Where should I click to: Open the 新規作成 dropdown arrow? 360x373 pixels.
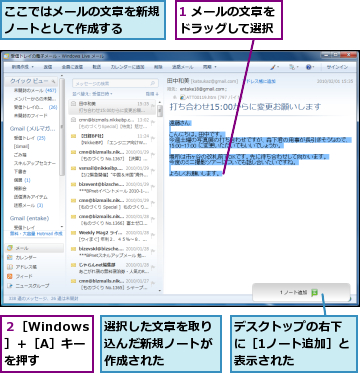click(x=33, y=67)
